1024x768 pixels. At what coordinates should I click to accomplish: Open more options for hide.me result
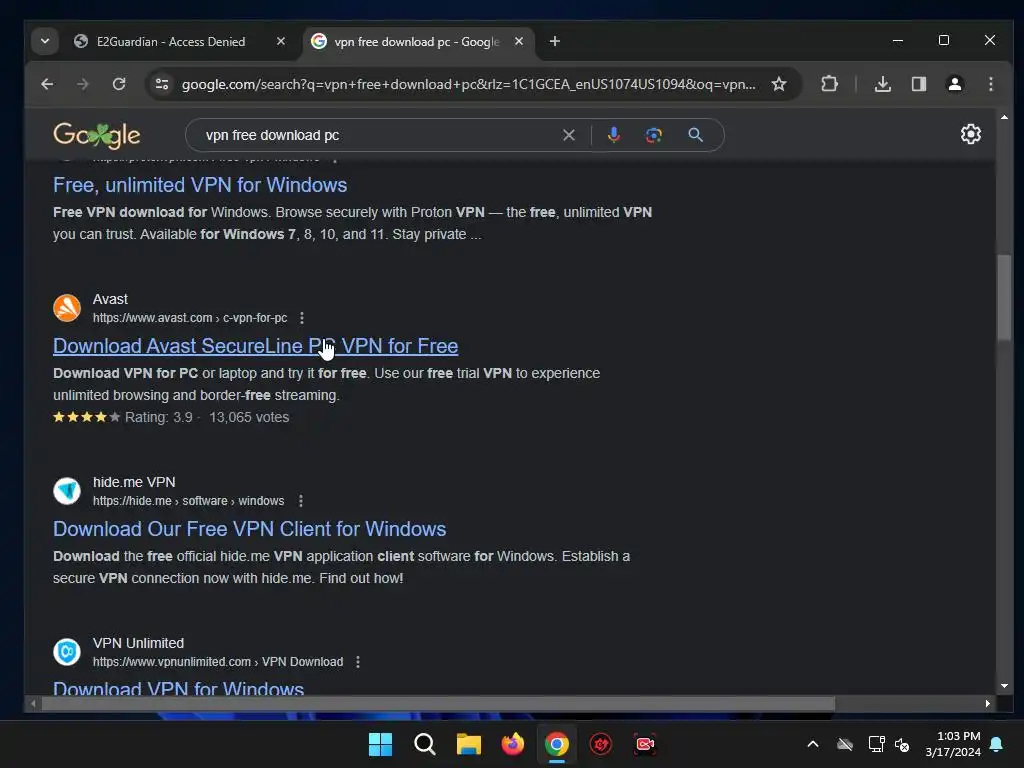pos(300,501)
